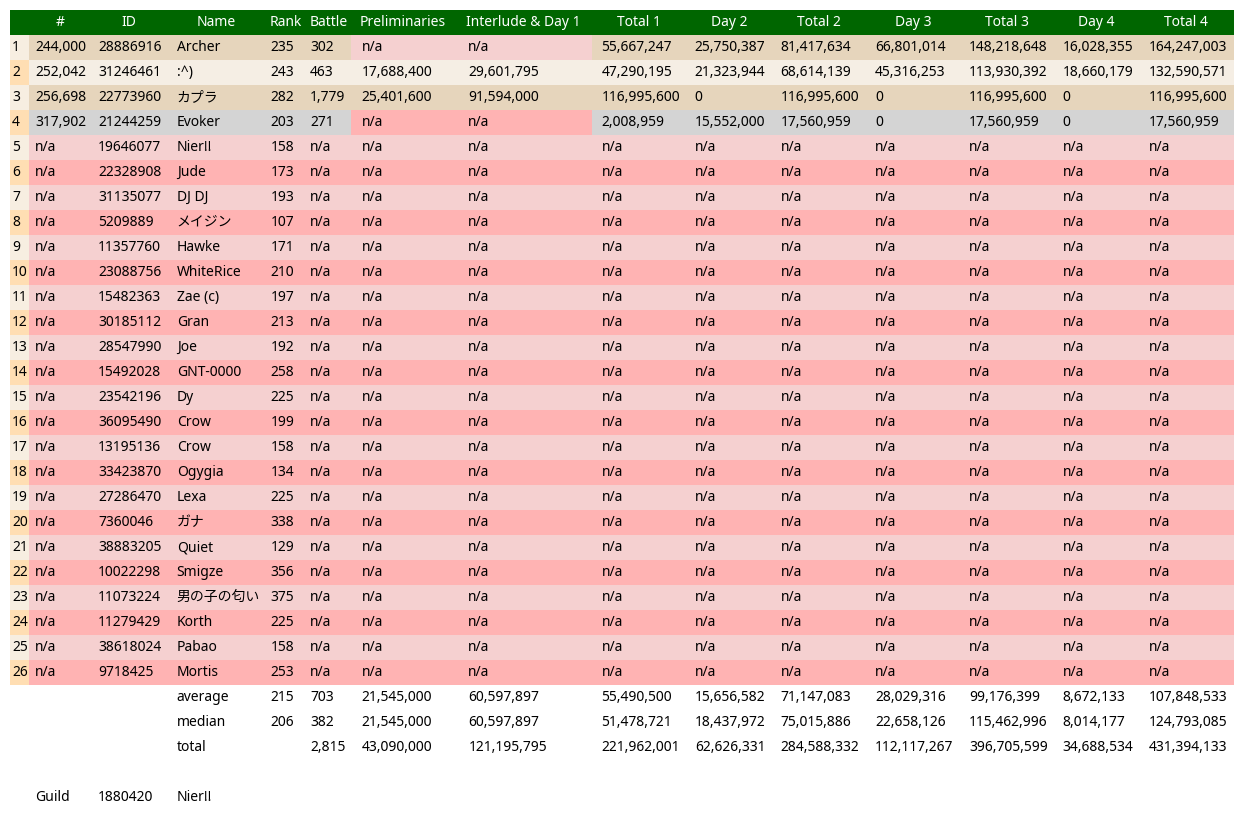Click the name cell 'カプラ'
Image resolution: width=1243 pixels, height=820 pixels.
pyautogui.click(x=197, y=96)
